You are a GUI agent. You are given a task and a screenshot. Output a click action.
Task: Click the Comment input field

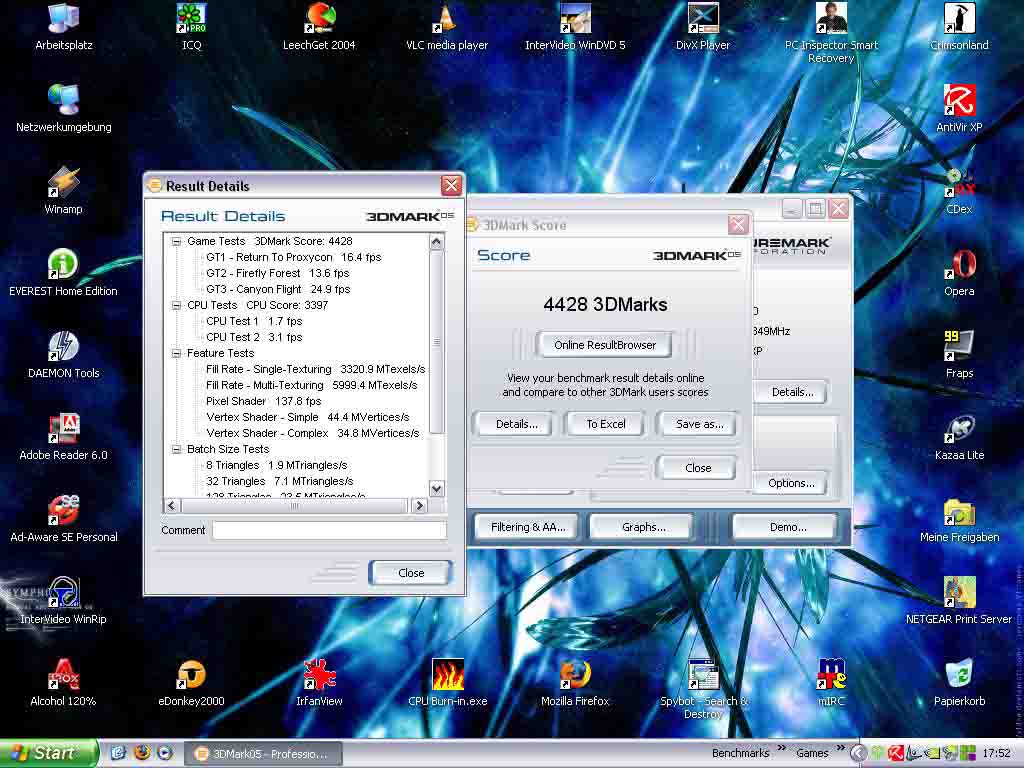click(330, 530)
